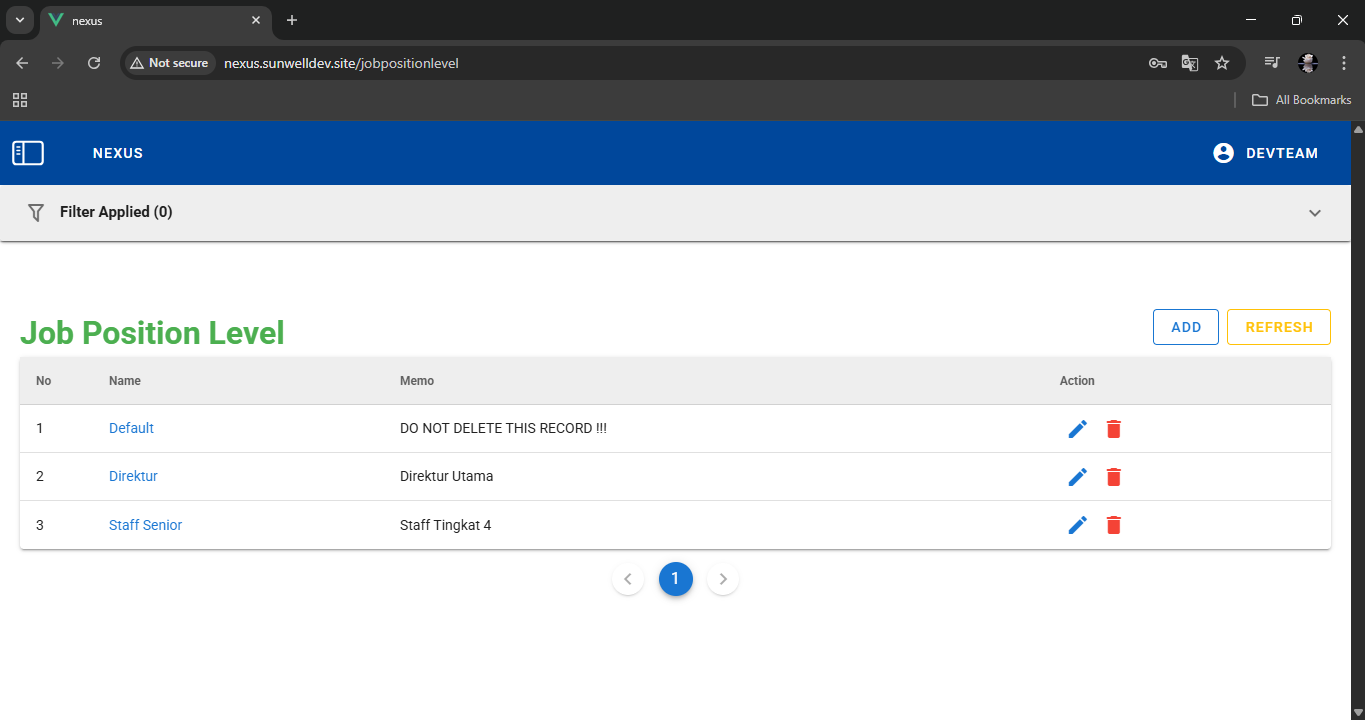
Task: Click the ADD button
Action: tap(1185, 327)
